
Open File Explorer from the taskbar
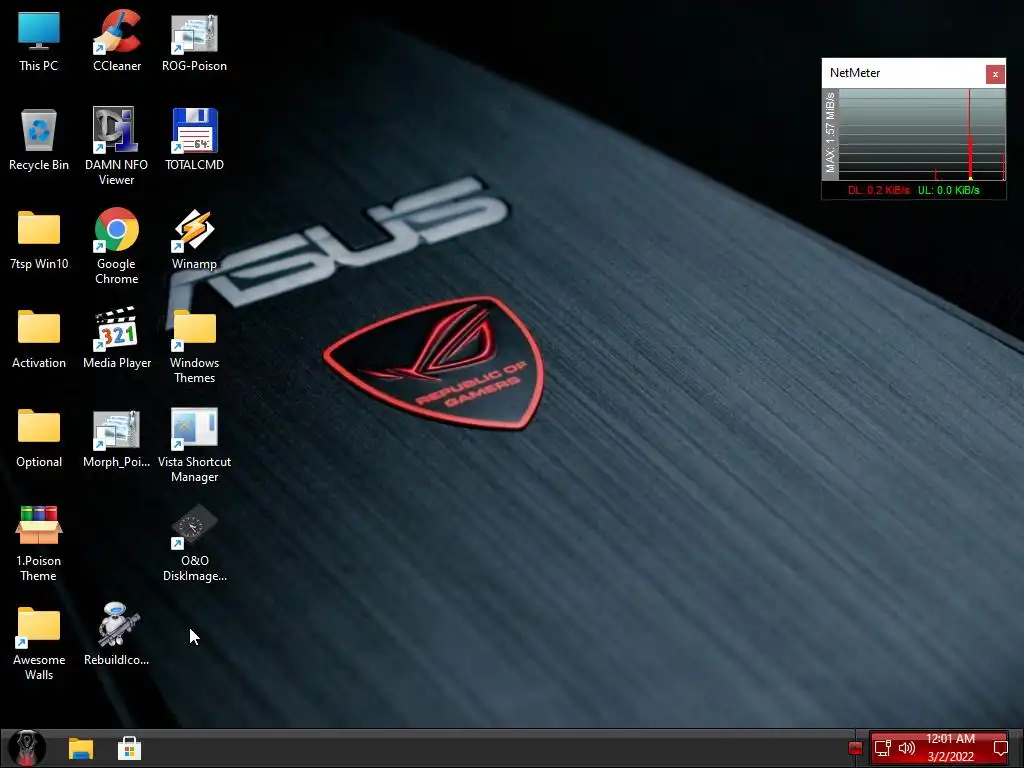tap(81, 748)
